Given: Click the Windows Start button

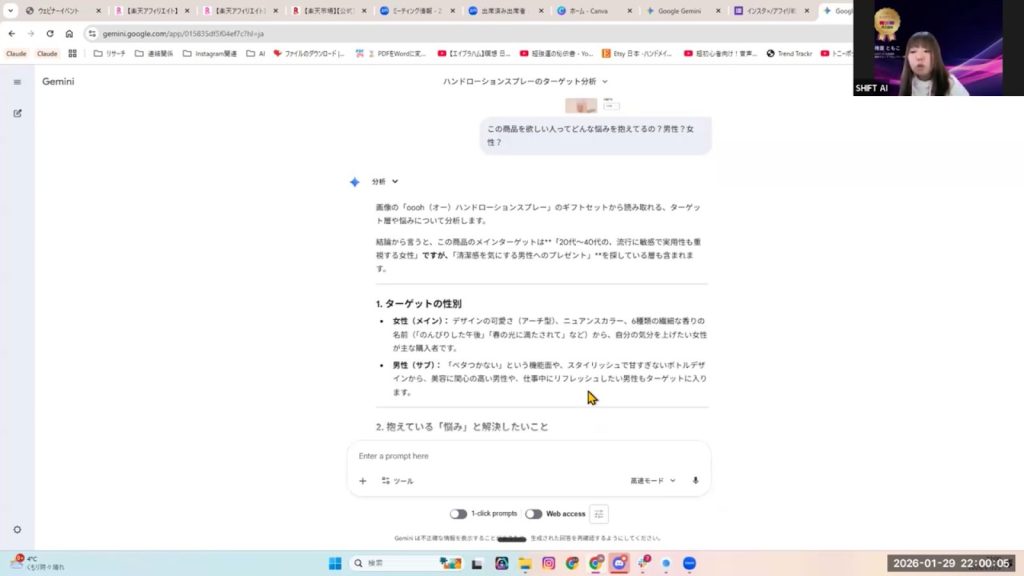Looking at the screenshot, I should coord(334,563).
